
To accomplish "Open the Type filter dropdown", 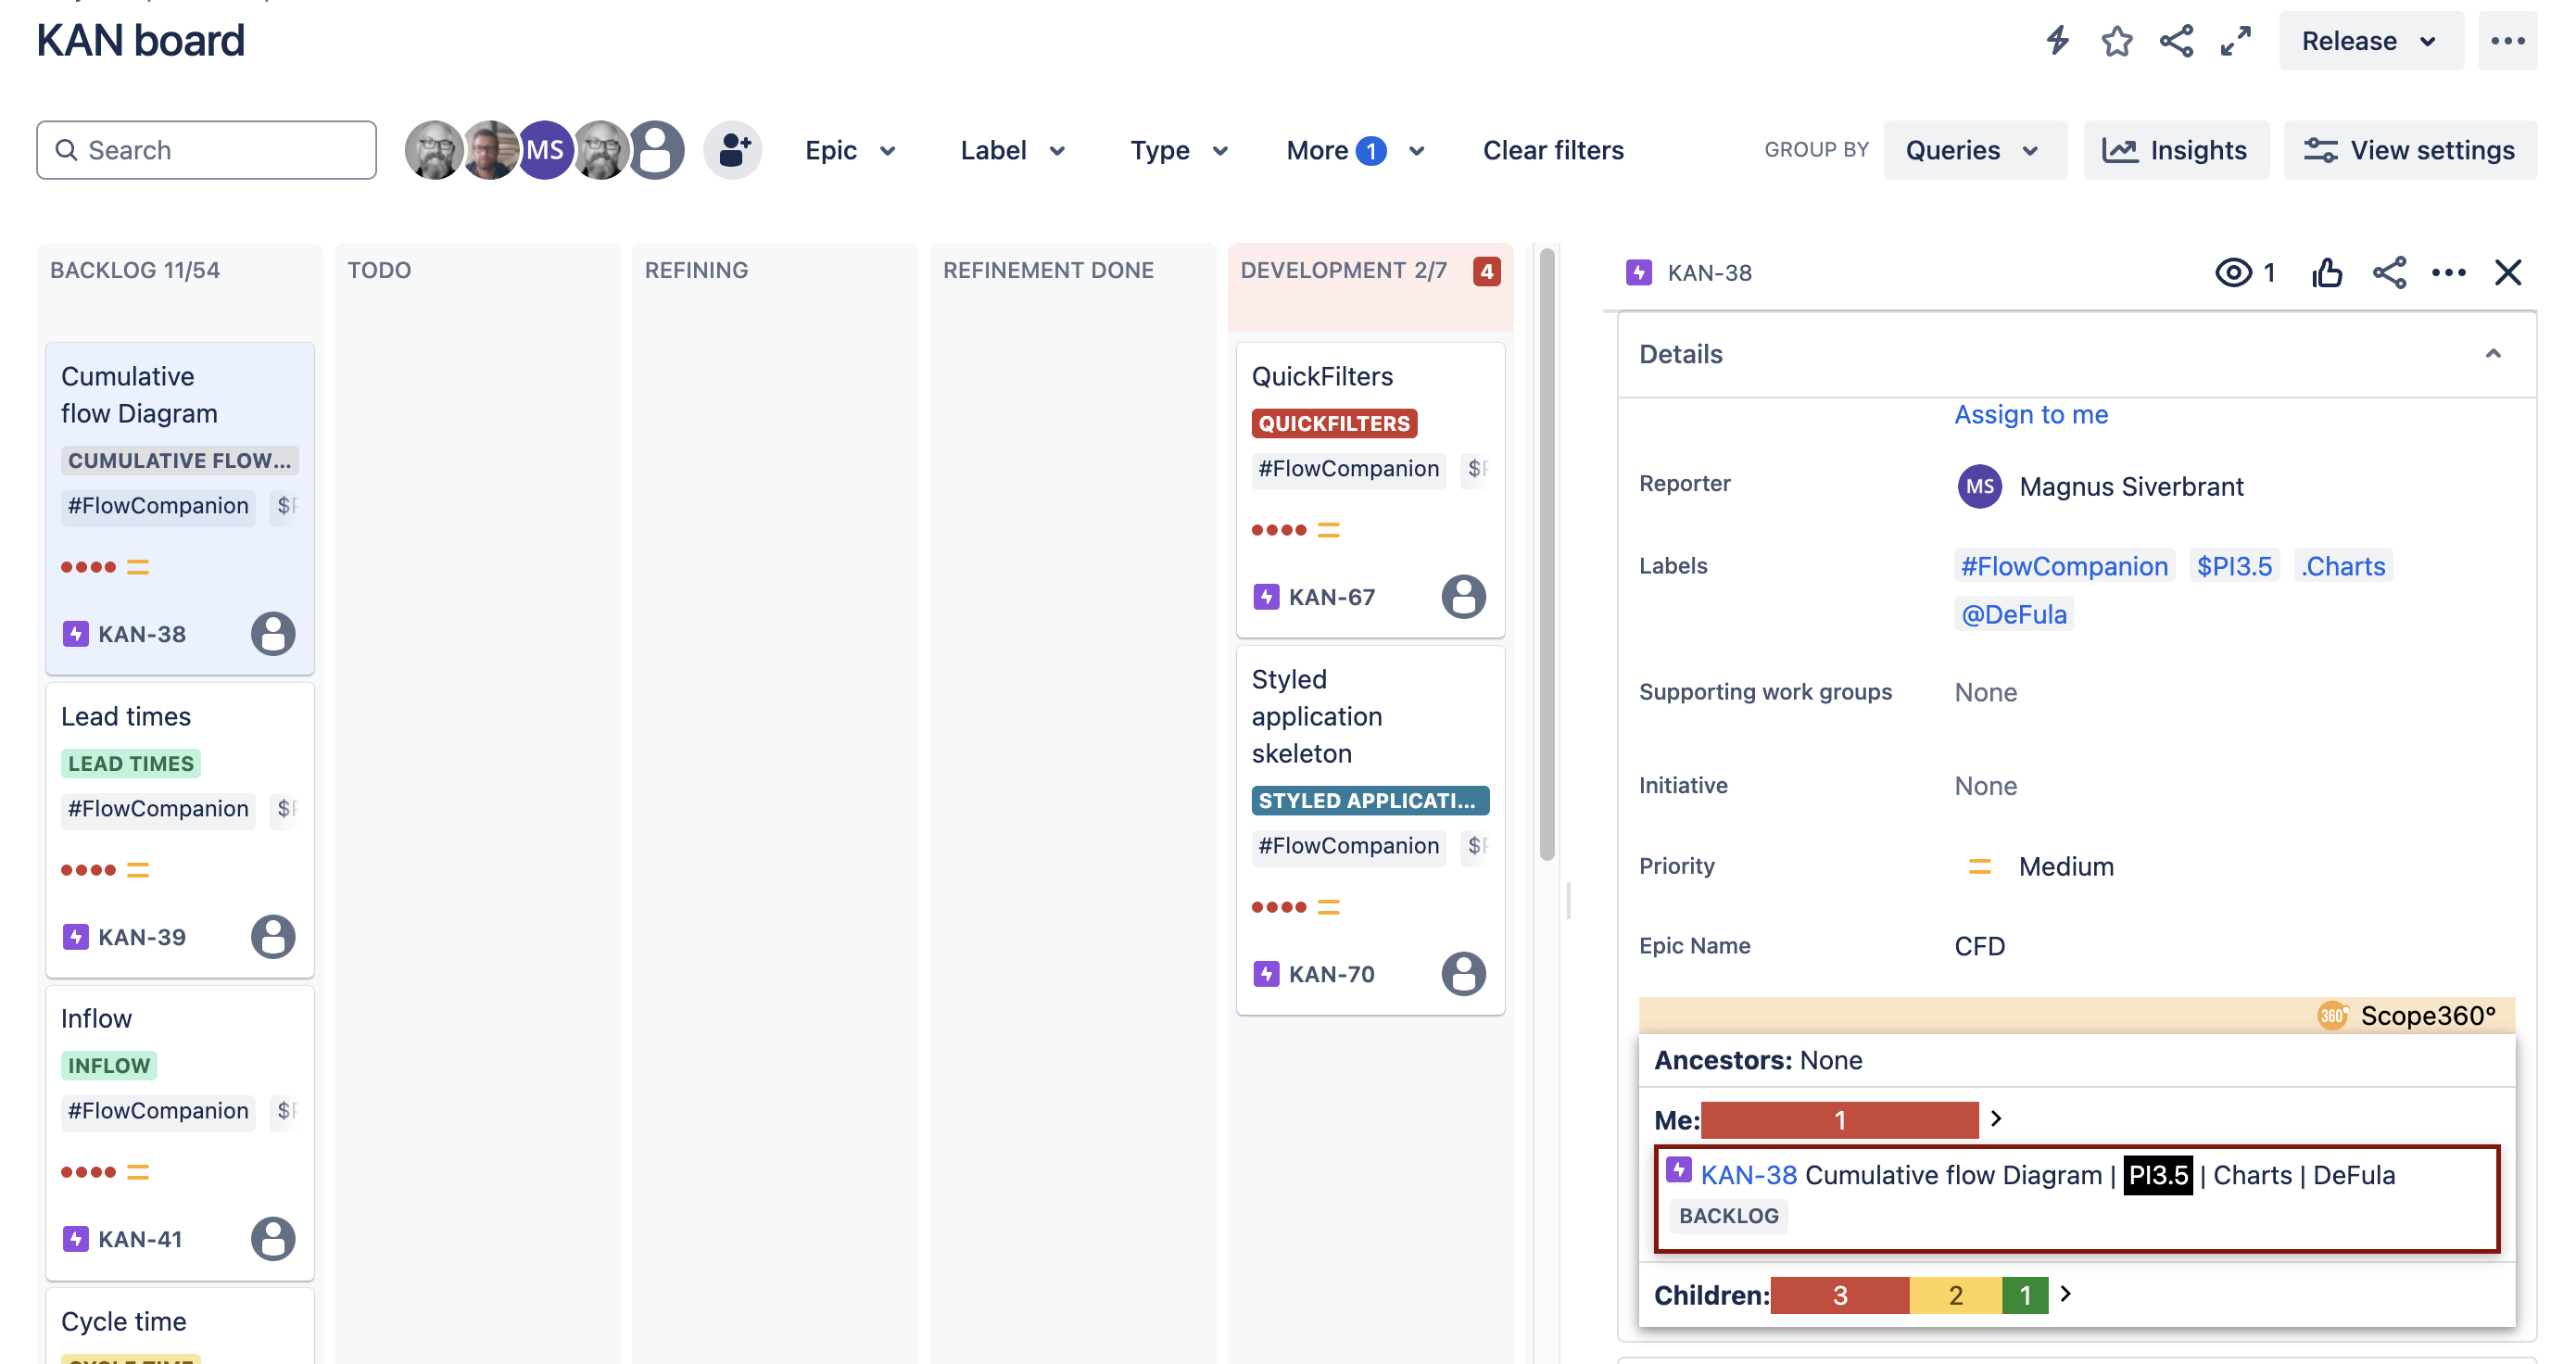I will pyautogui.click(x=1179, y=150).
